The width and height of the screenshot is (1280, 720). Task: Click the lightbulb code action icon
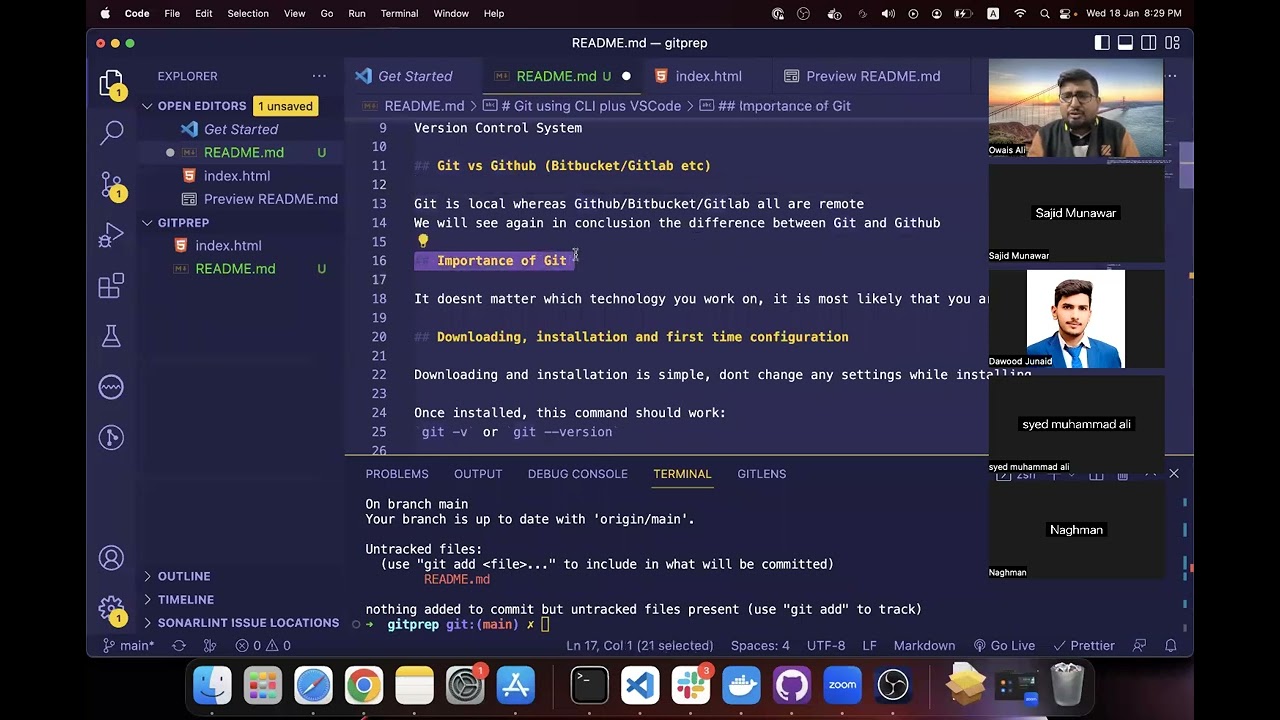[423, 241]
